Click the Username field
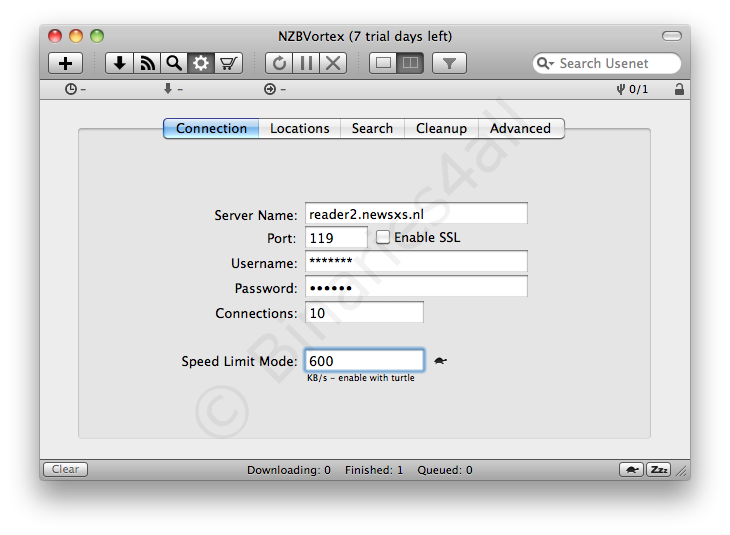Image resolution: width=730 pixels, height=535 pixels. [416, 261]
